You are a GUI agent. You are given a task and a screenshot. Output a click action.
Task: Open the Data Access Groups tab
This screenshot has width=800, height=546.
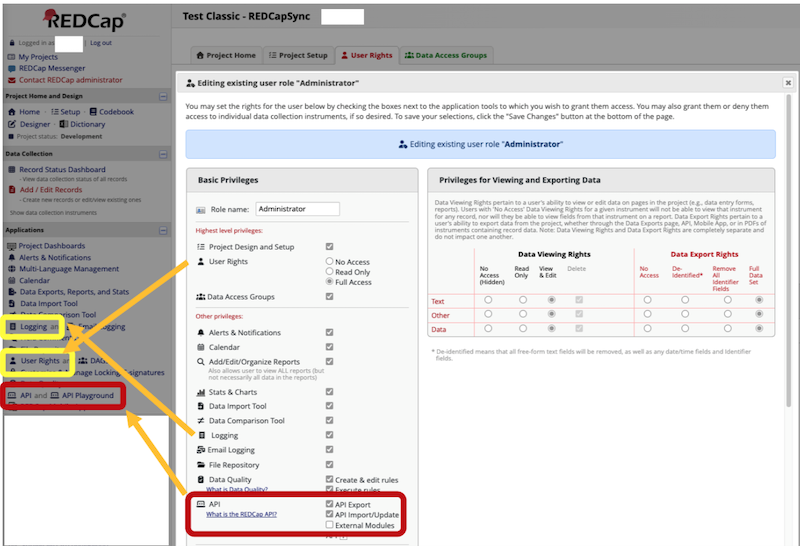(446, 55)
